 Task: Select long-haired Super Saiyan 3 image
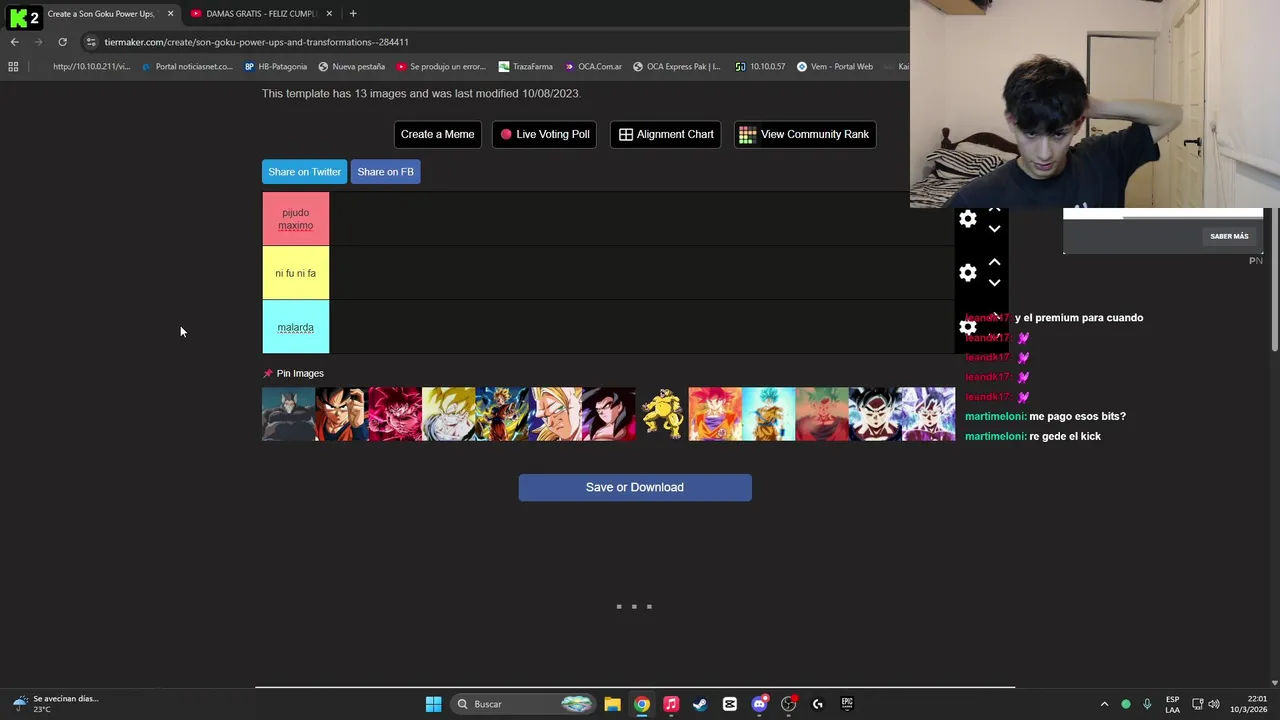coord(555,414)
